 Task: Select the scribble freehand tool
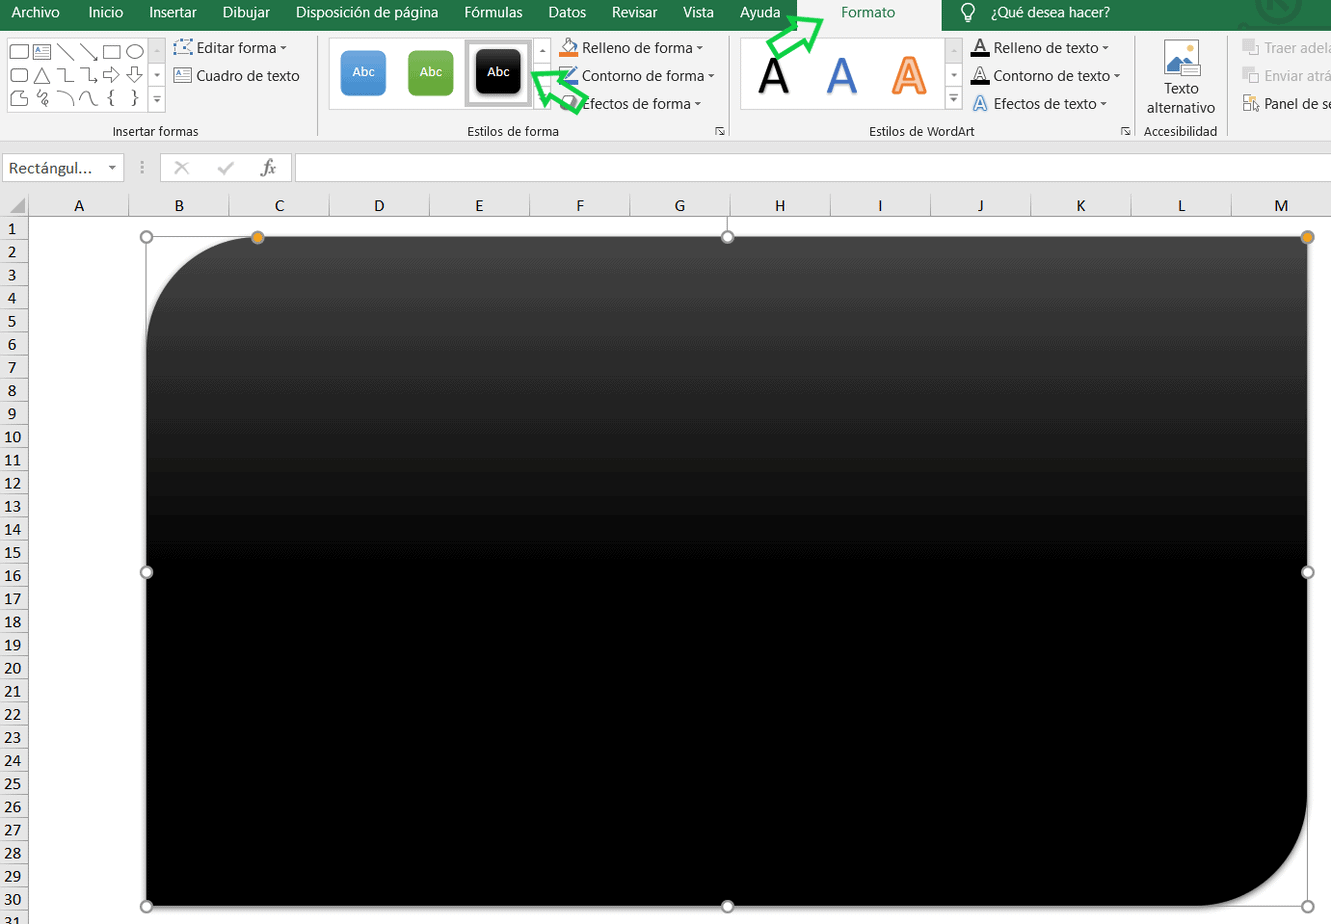point(42,98)
